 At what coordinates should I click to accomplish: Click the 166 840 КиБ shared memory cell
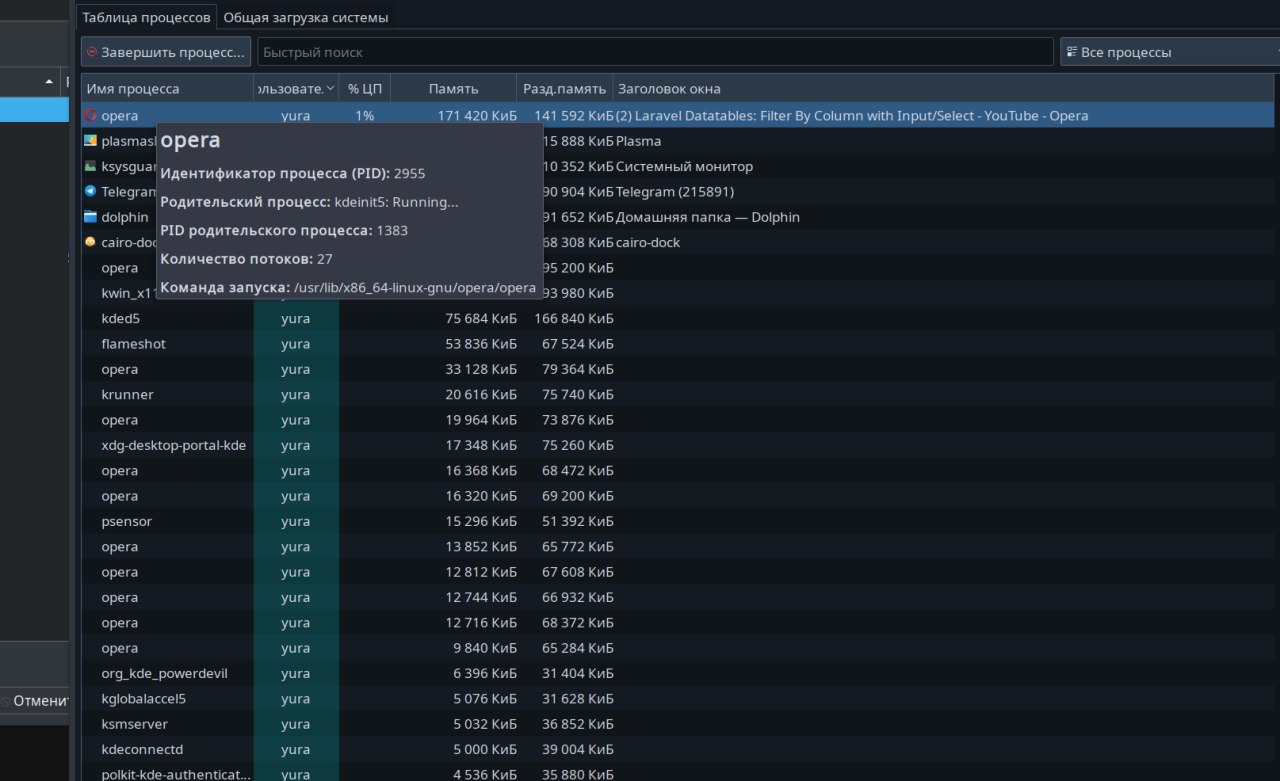pos(574,318)
